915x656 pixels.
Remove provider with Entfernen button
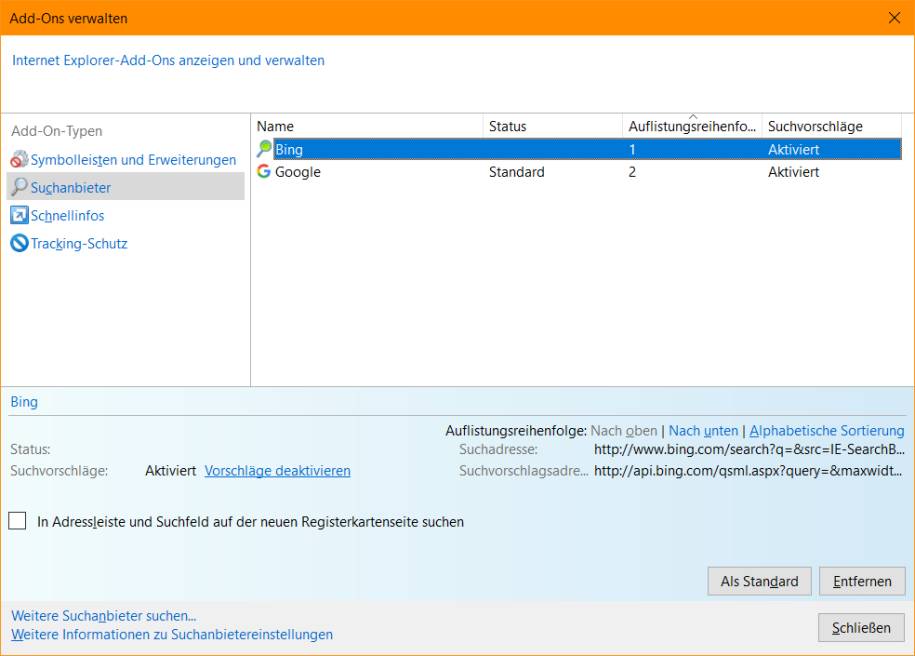[862, 581]
